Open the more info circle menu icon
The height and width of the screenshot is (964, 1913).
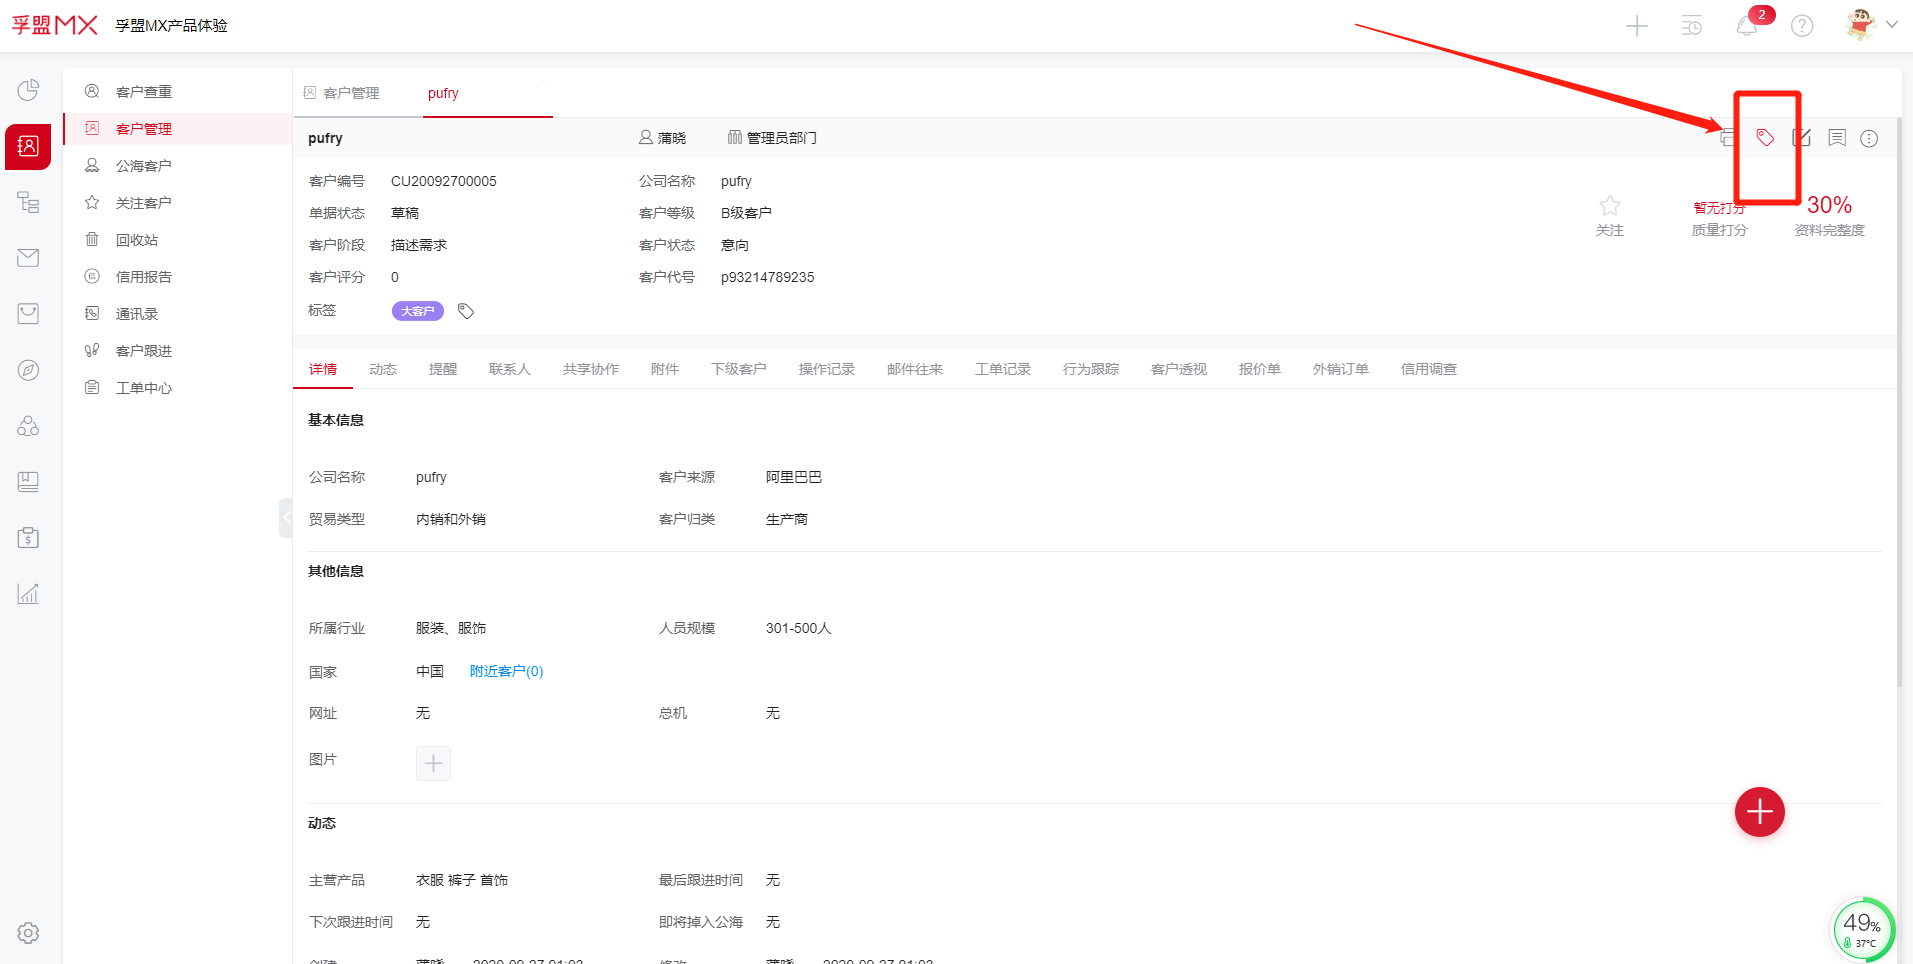(1869, 138)
